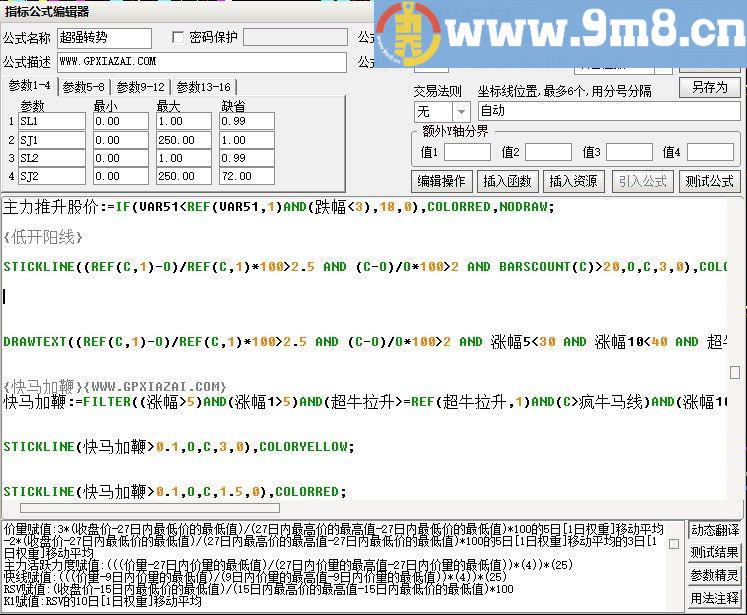This screenshot has height=615, width=747.
Task: Click the 值4 input field
Action: pos(710,152)
